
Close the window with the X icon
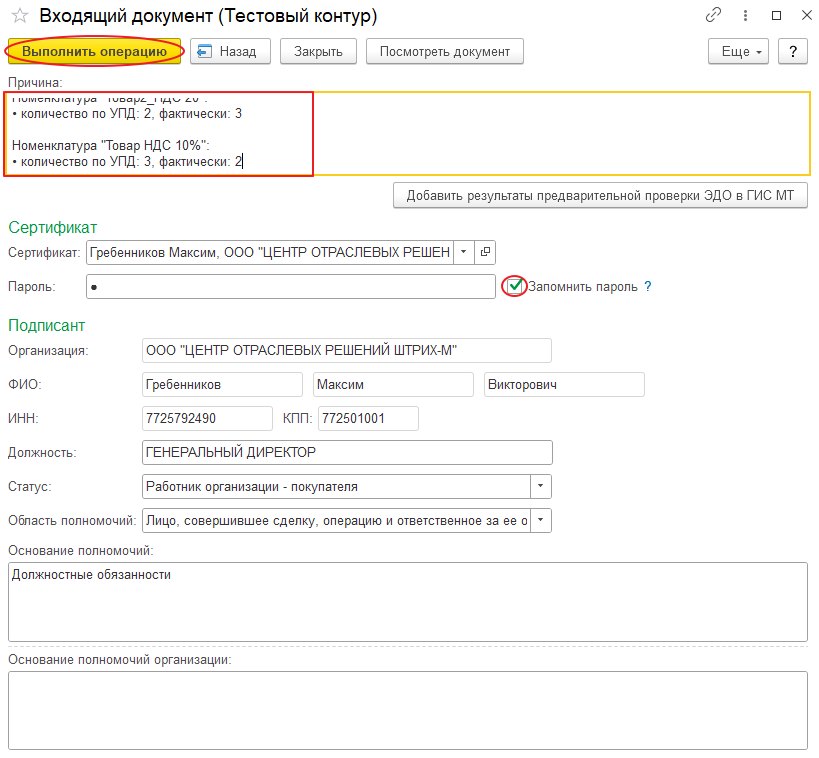[806, 16]
